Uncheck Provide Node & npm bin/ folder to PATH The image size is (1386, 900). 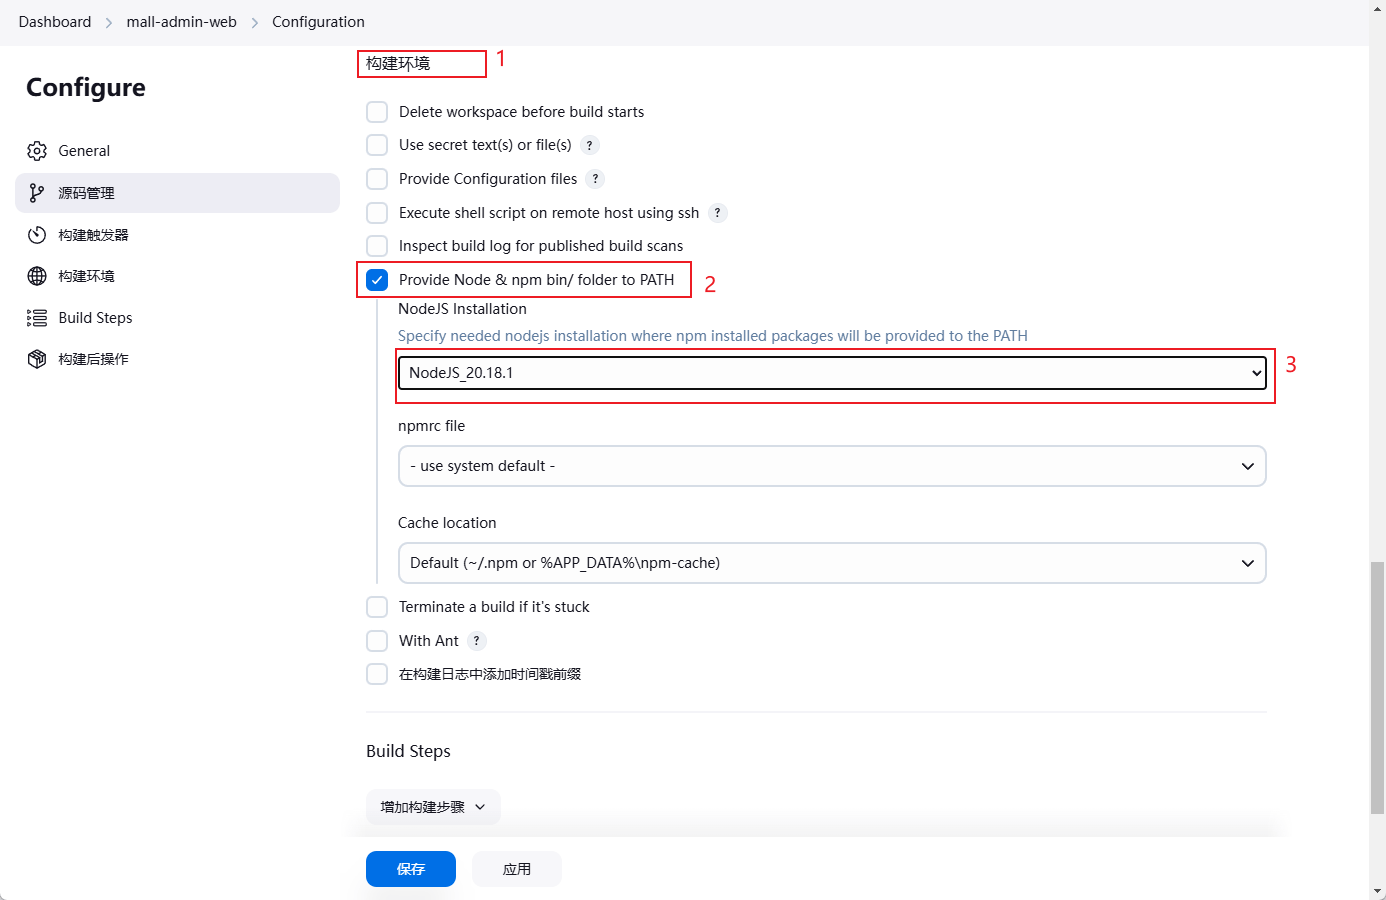point(377,280)
